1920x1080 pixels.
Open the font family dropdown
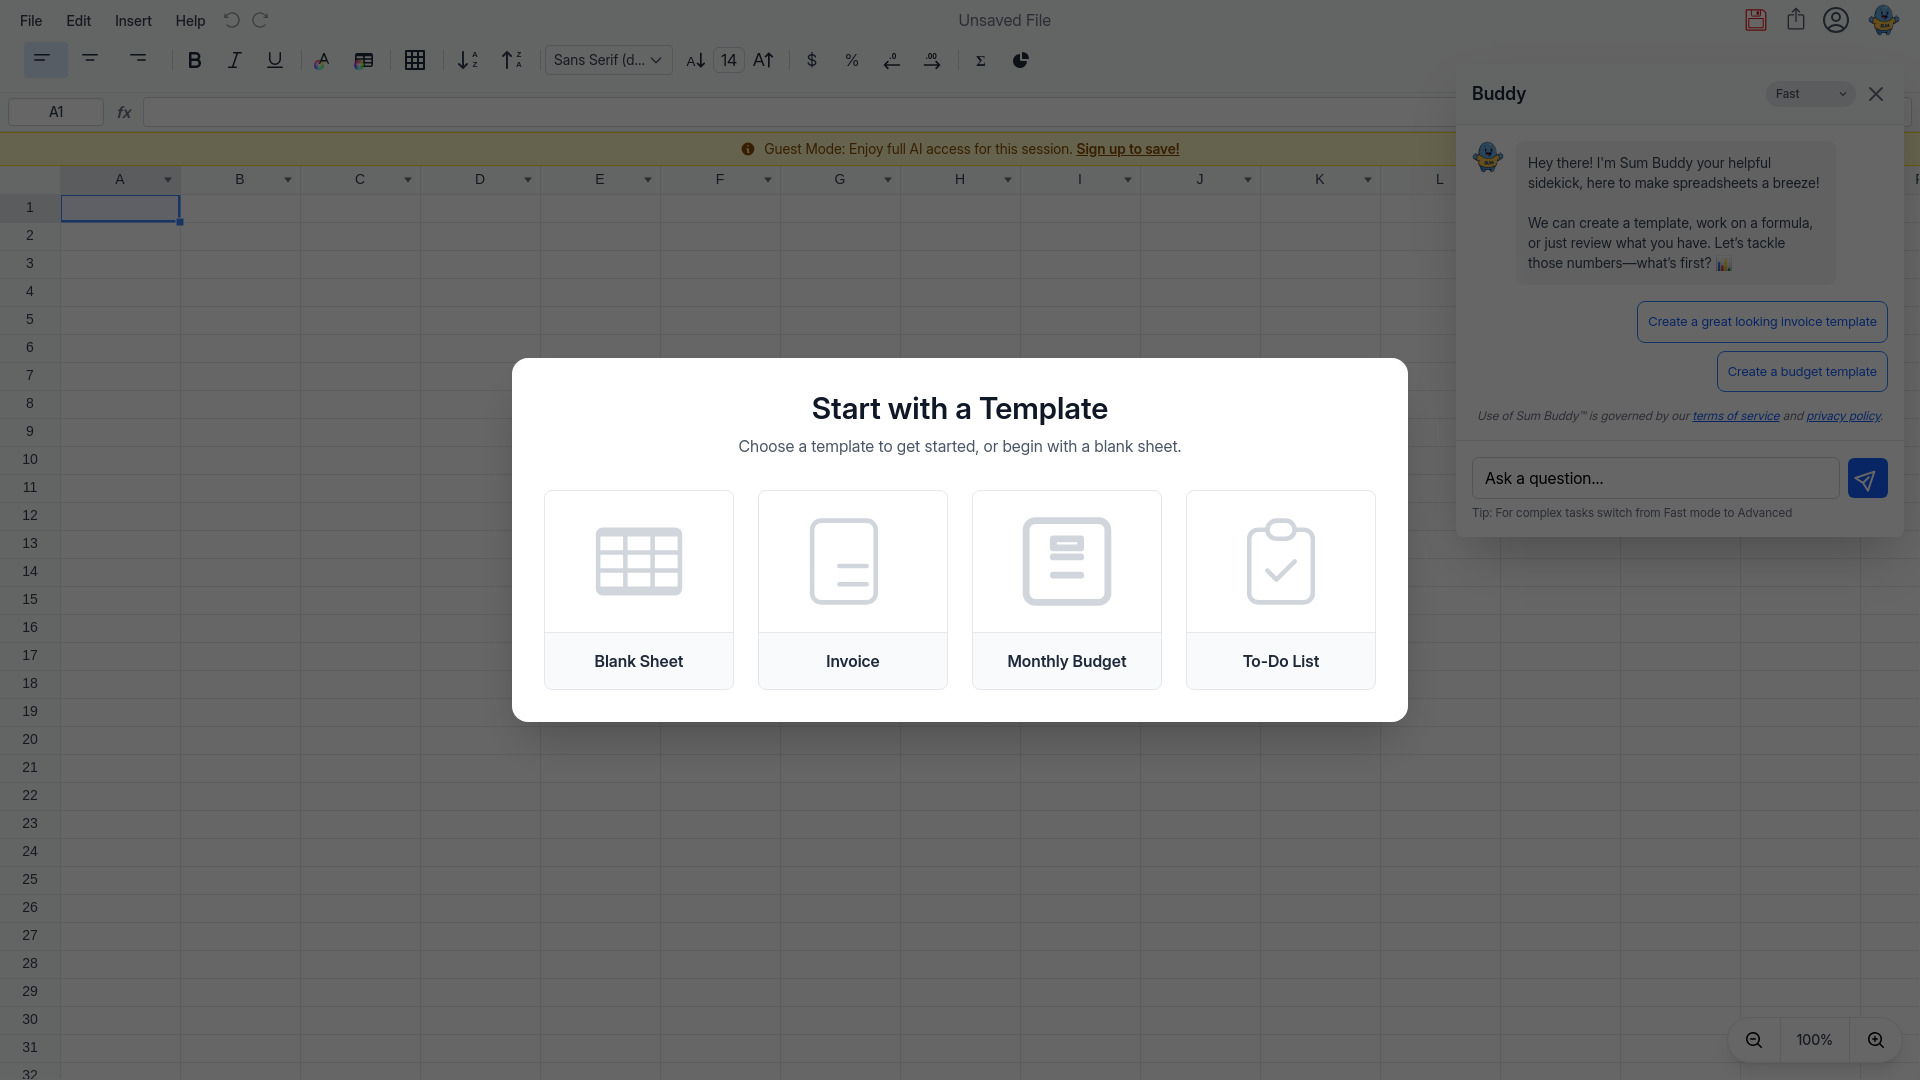coord(608,61)
